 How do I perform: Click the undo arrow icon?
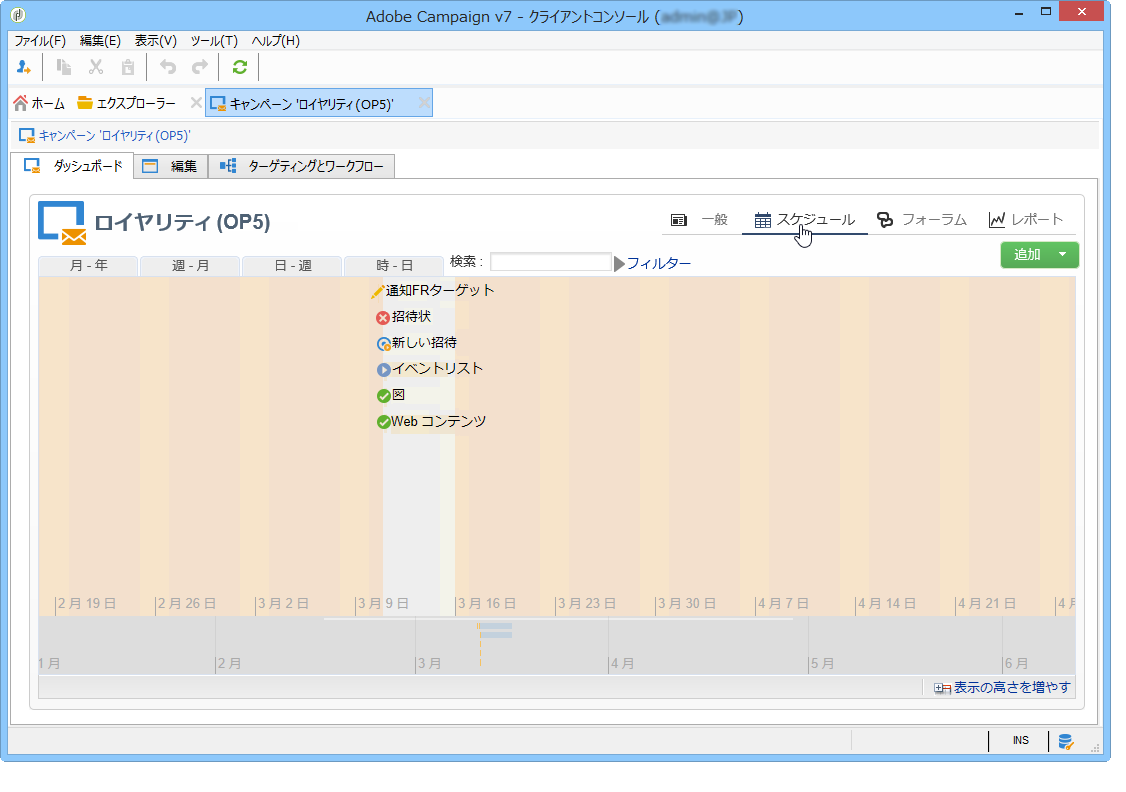tap(168, 67)
